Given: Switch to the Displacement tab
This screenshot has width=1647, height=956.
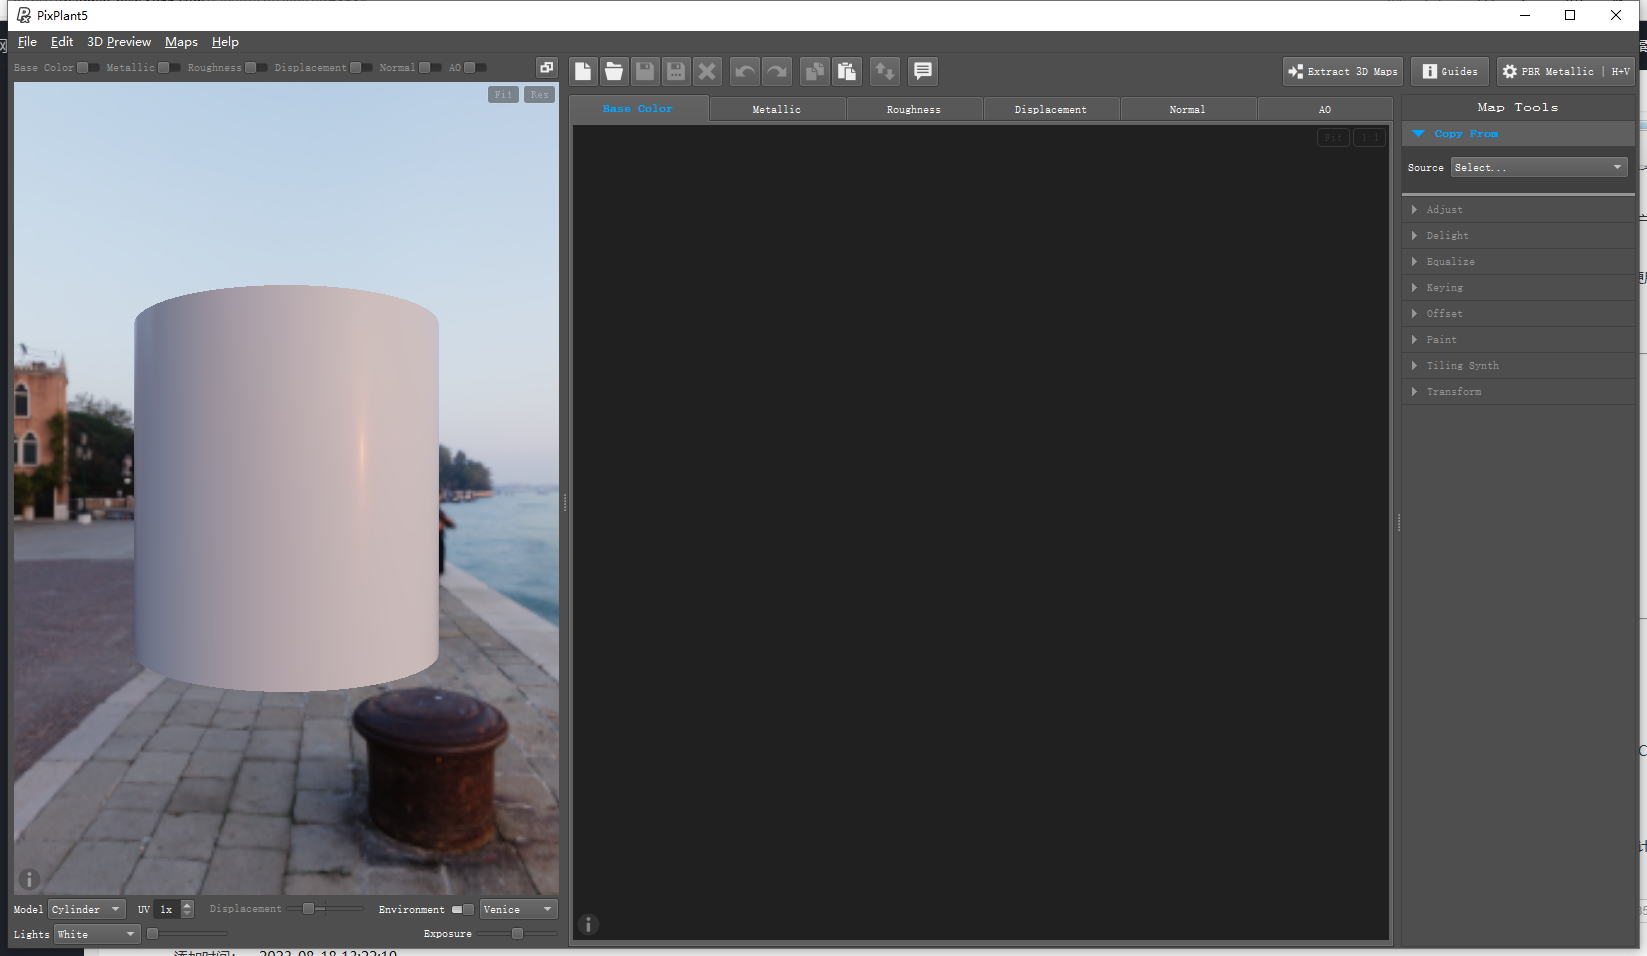Looking at the screenshot, I should tap(1051, 109).
